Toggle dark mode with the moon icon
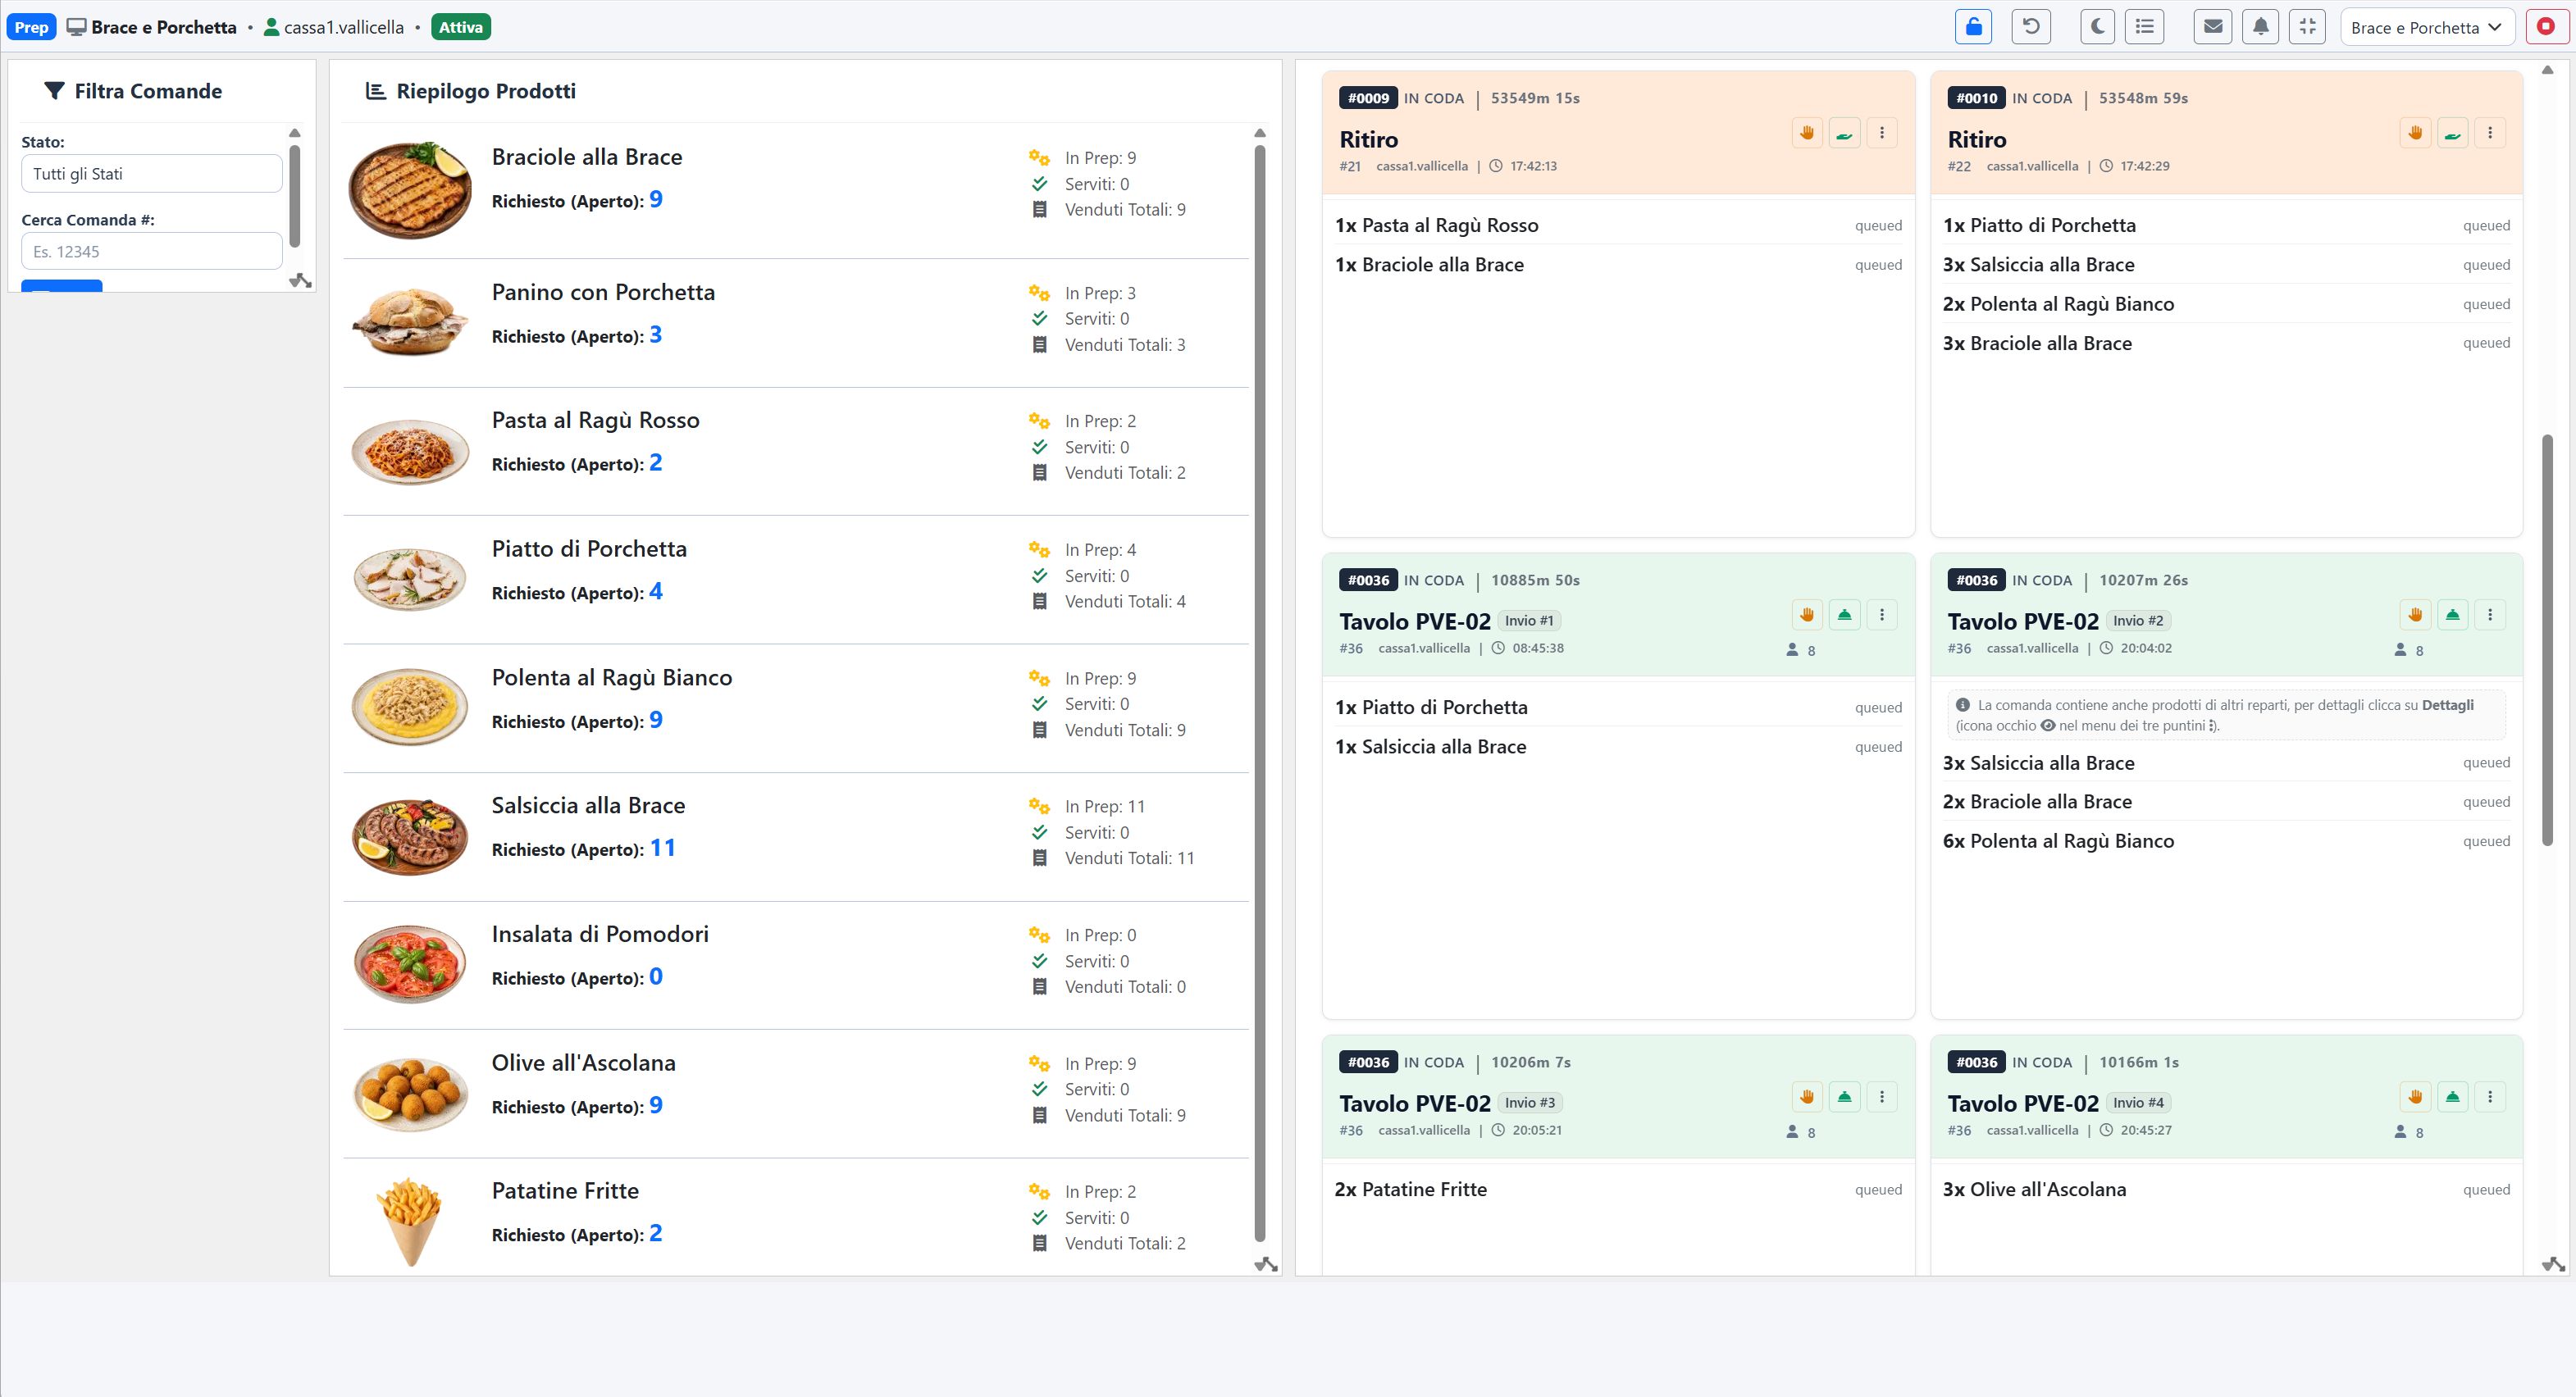The image size is (2576, 1397). [x=2097, y=27]
